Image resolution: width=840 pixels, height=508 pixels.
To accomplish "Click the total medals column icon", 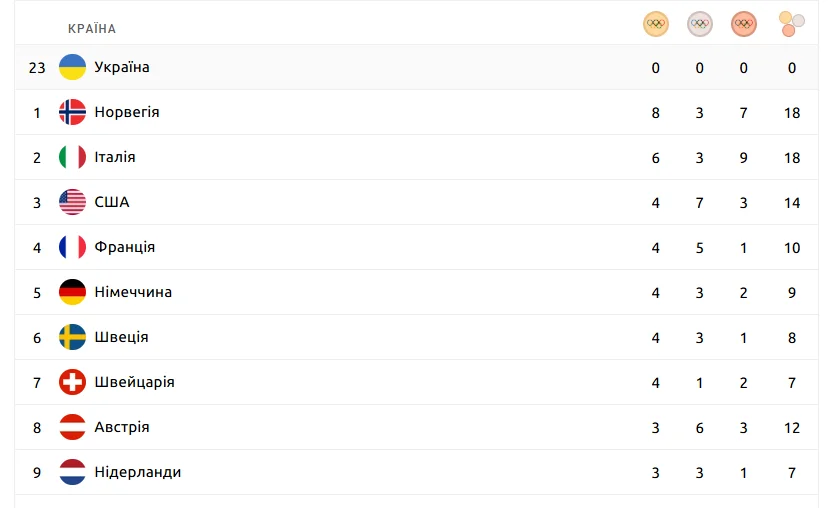I will coord(792,24).
